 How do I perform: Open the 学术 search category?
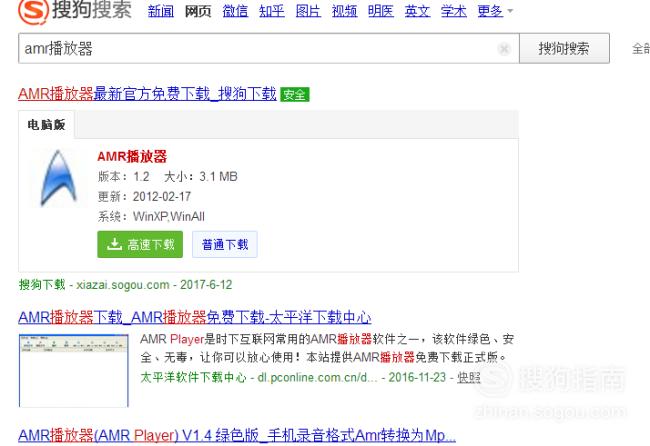(x=454, y=11)
